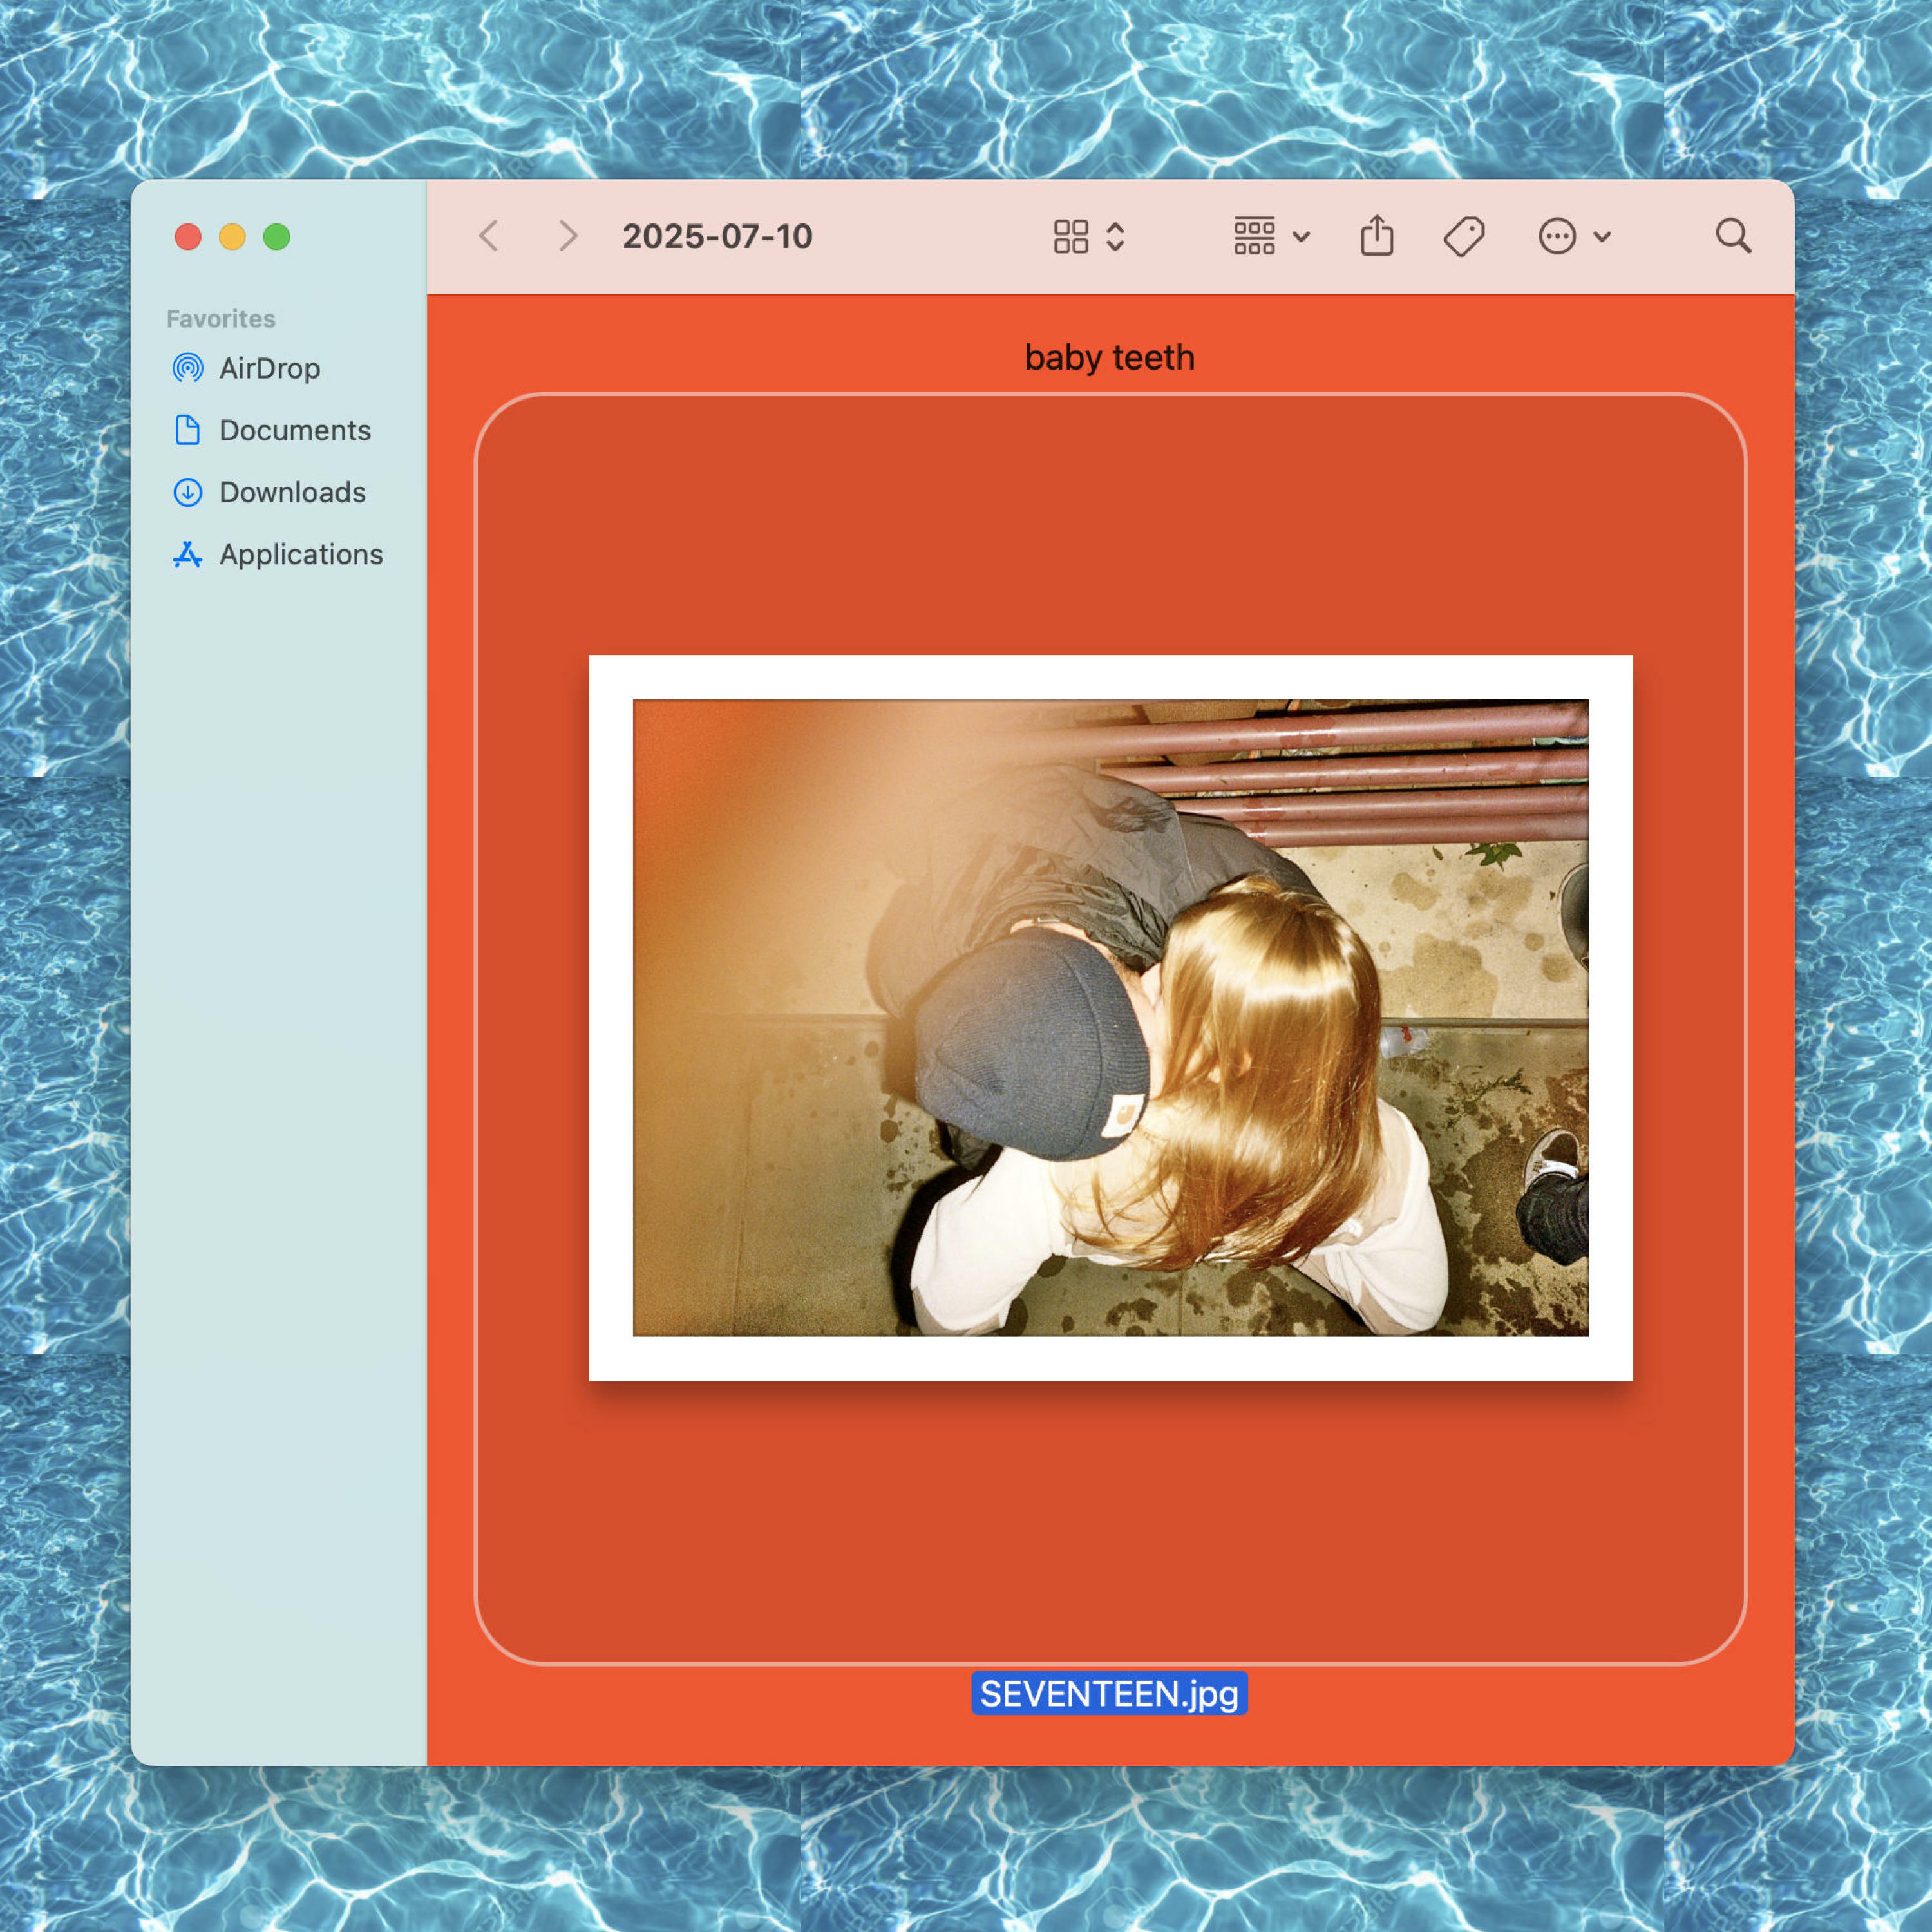Click the yellow minimize window button
Viewport: 1932px width, 1932px height.
tap(232, 237)
